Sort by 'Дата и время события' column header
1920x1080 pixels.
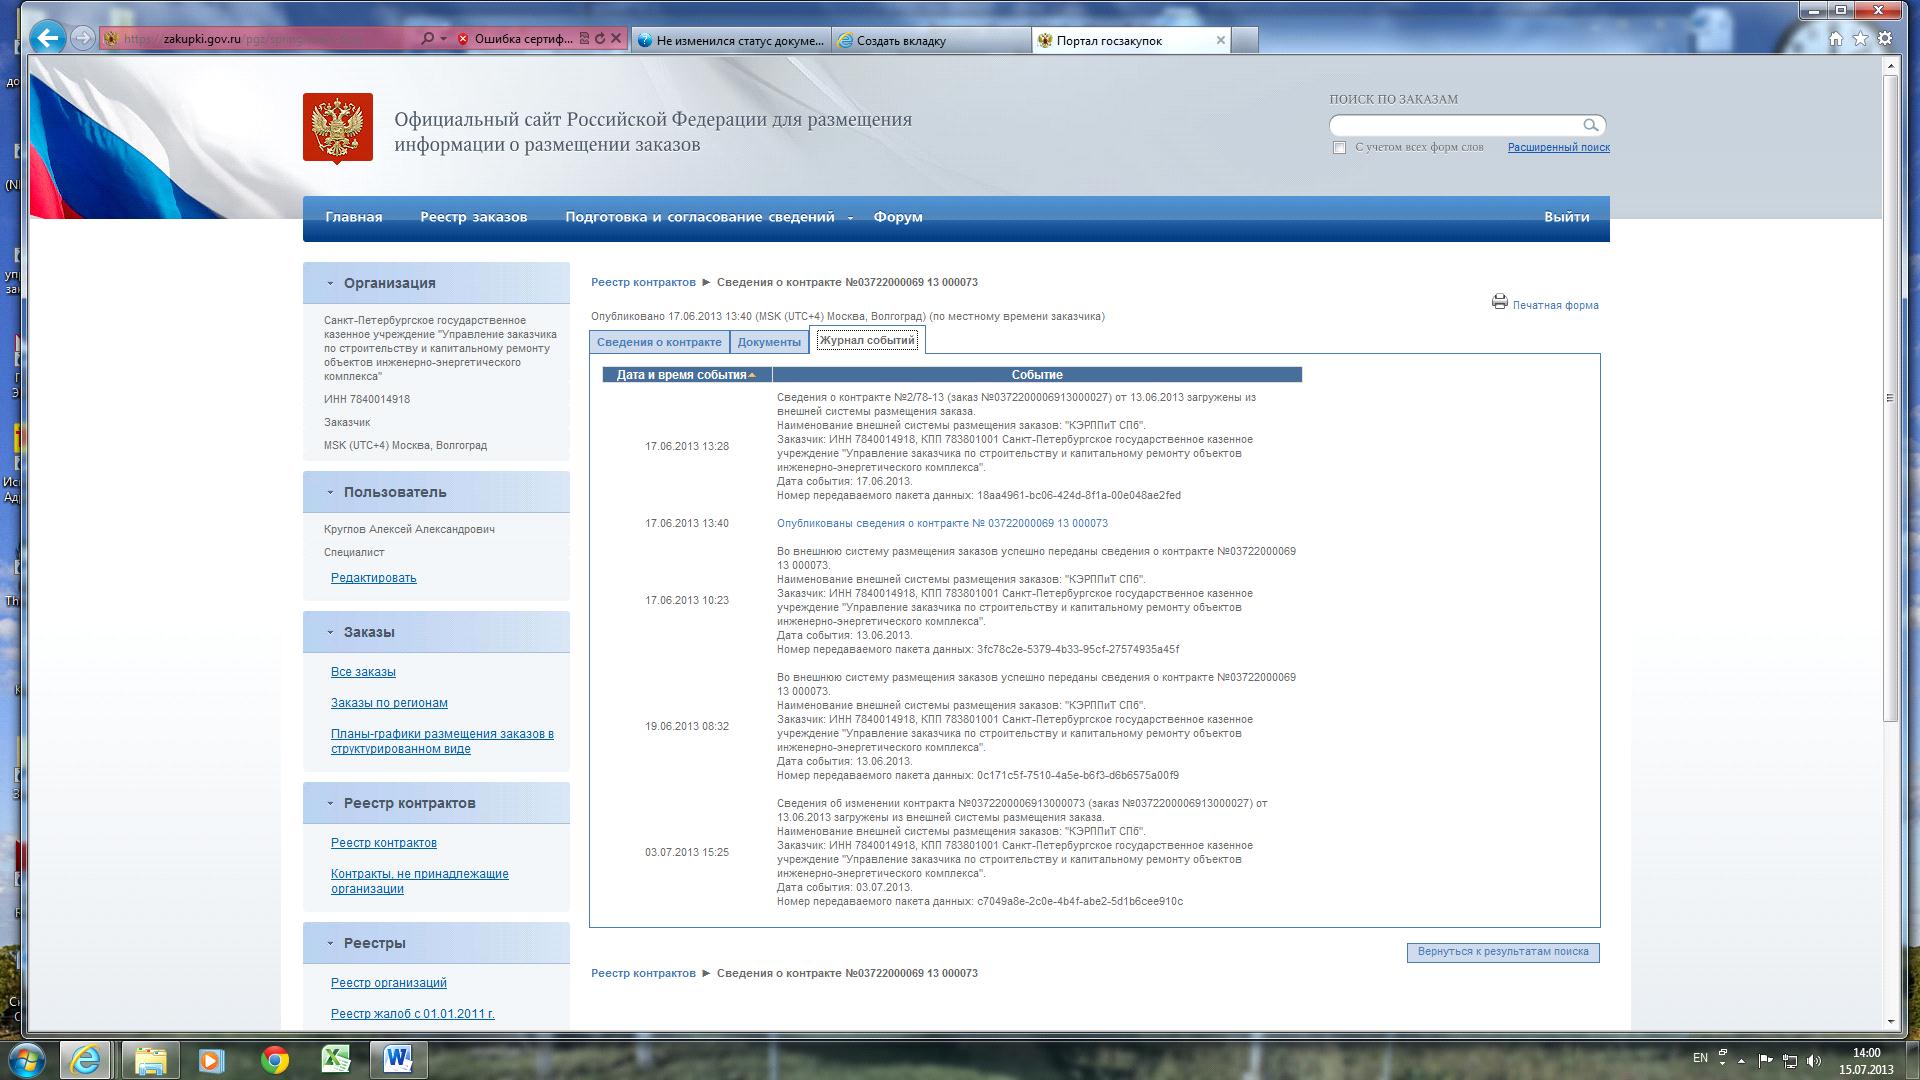686,375
